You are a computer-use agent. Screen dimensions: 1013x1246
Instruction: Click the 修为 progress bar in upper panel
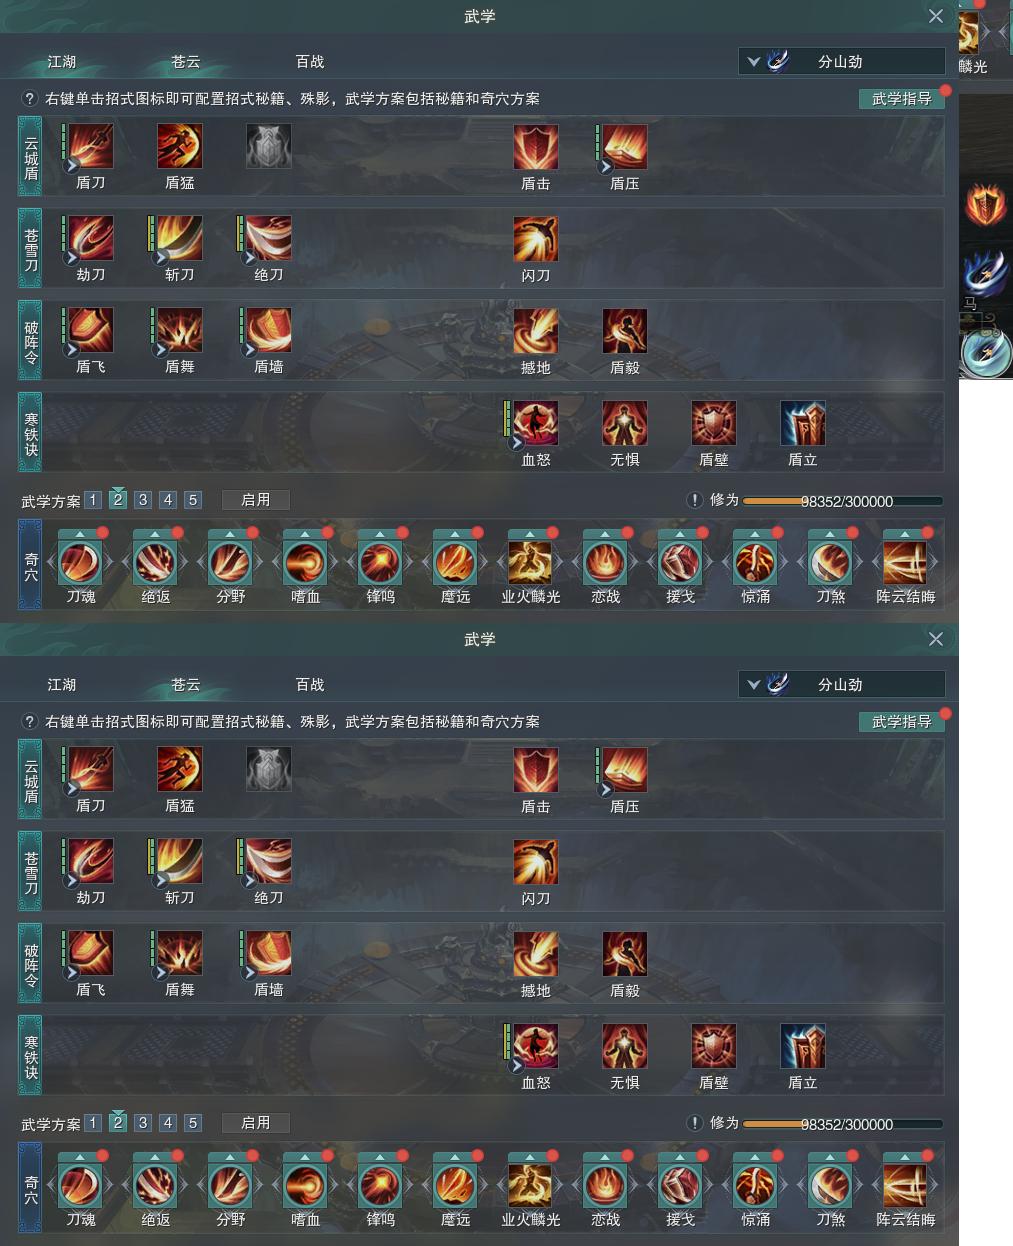pos(842,501)
